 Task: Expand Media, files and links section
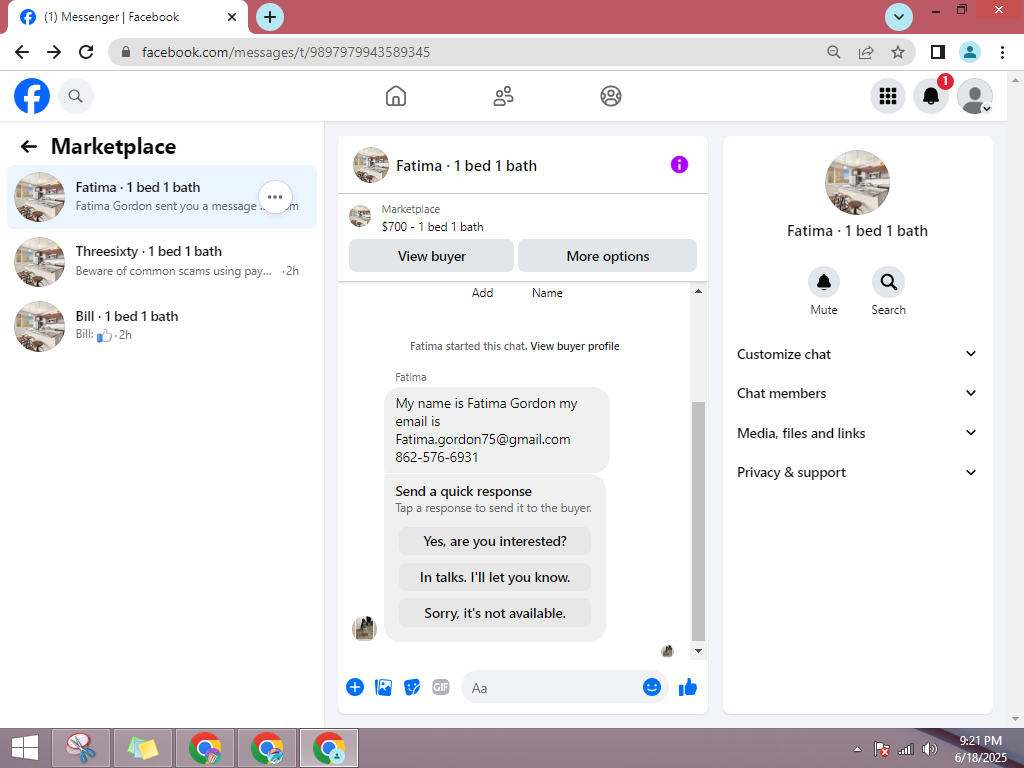coord(857,433)
